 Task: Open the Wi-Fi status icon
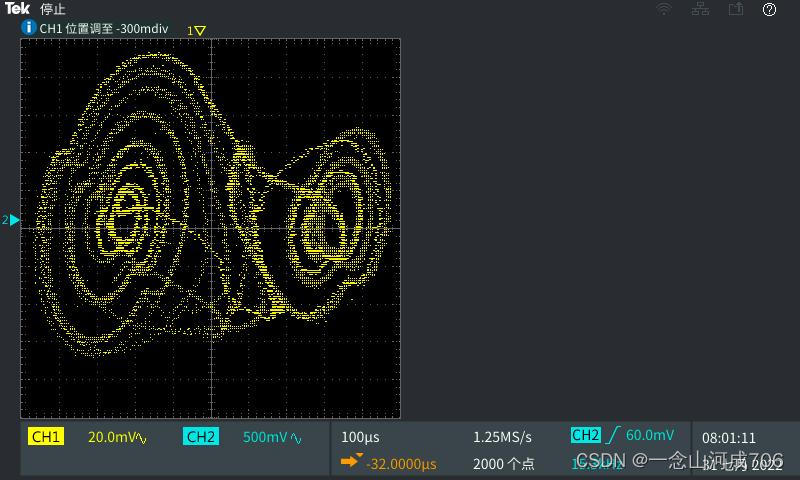(x=664, y=9)
